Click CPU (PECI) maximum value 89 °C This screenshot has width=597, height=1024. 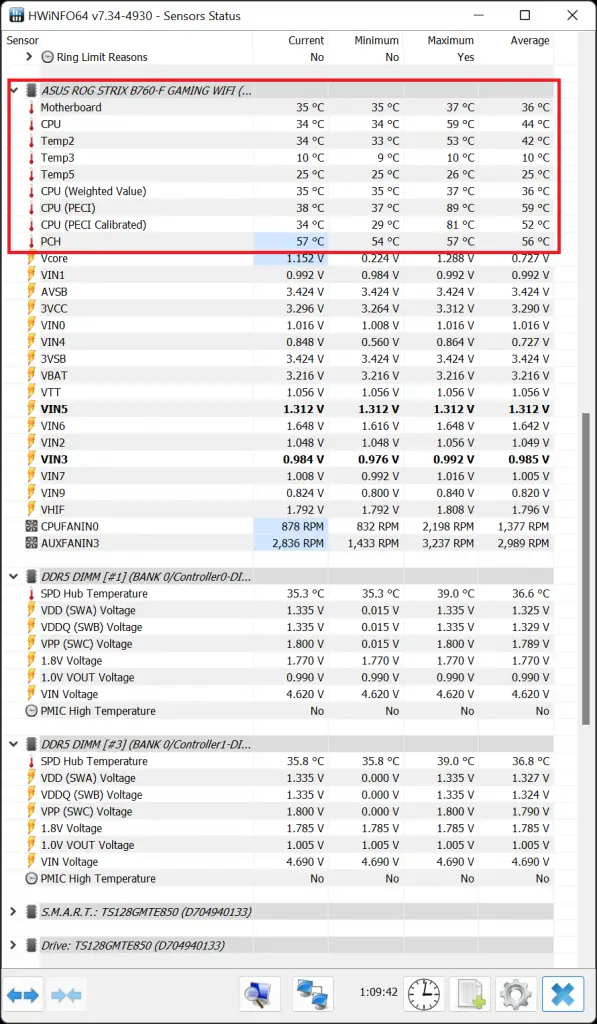tap(460, 208)
